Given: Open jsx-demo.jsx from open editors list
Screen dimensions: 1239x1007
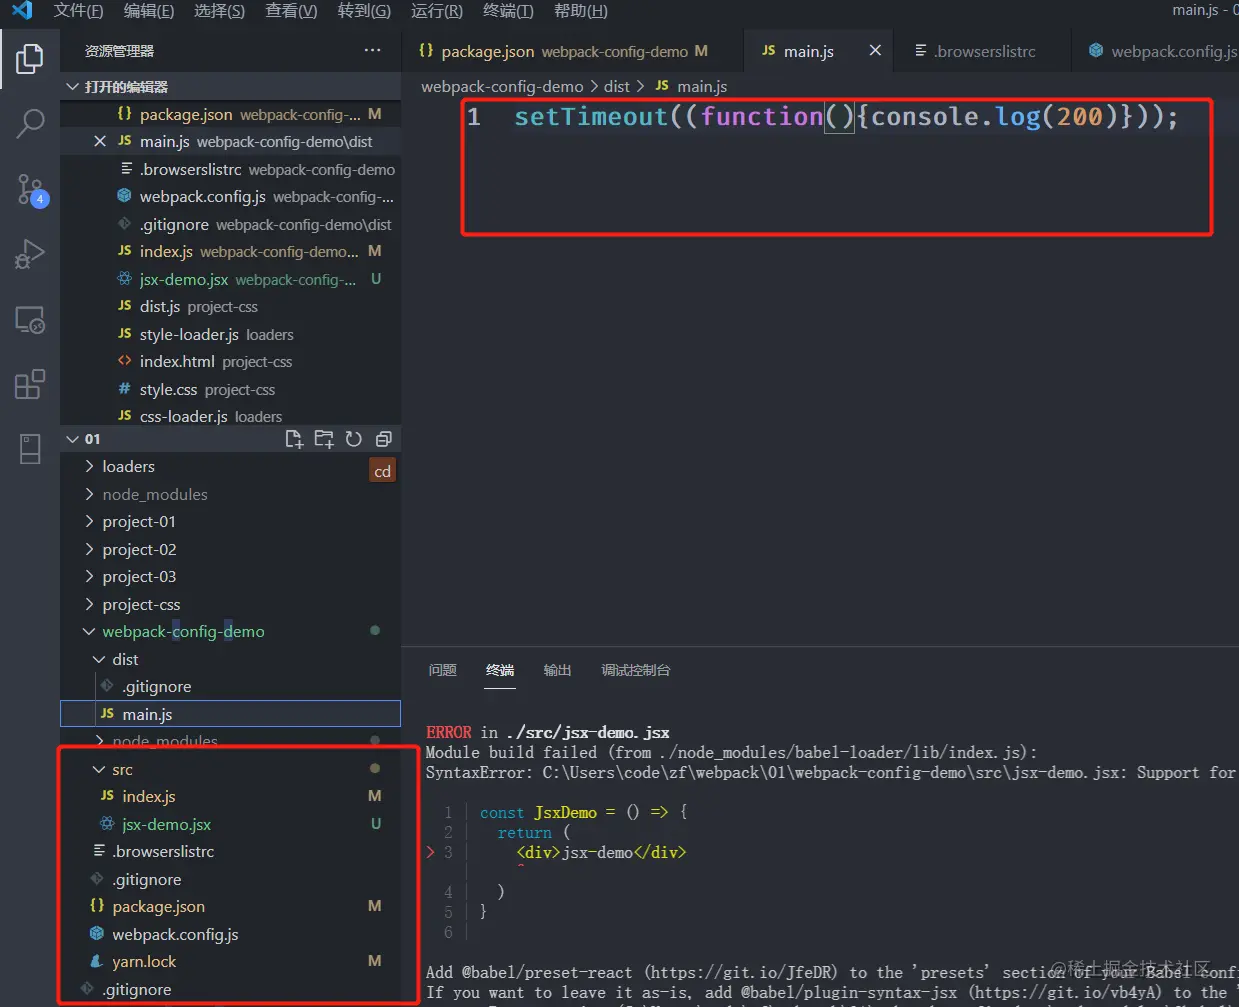Looking at the screenshot, I should [230, 280].
